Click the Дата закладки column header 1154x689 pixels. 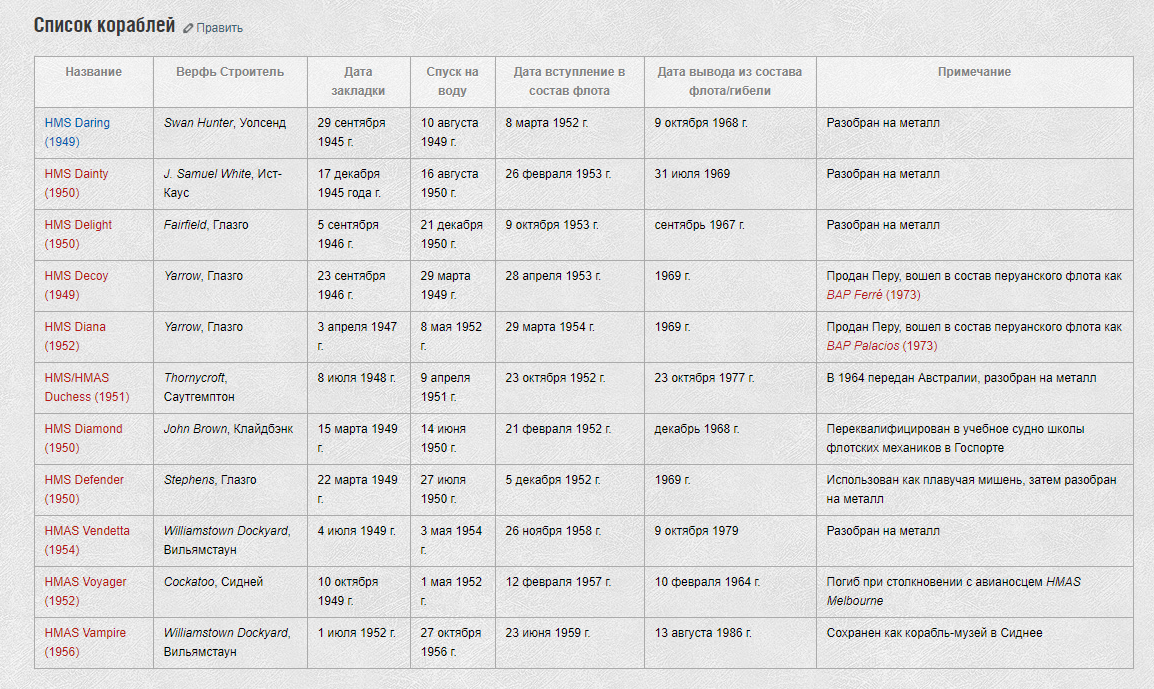click(358, 82)
